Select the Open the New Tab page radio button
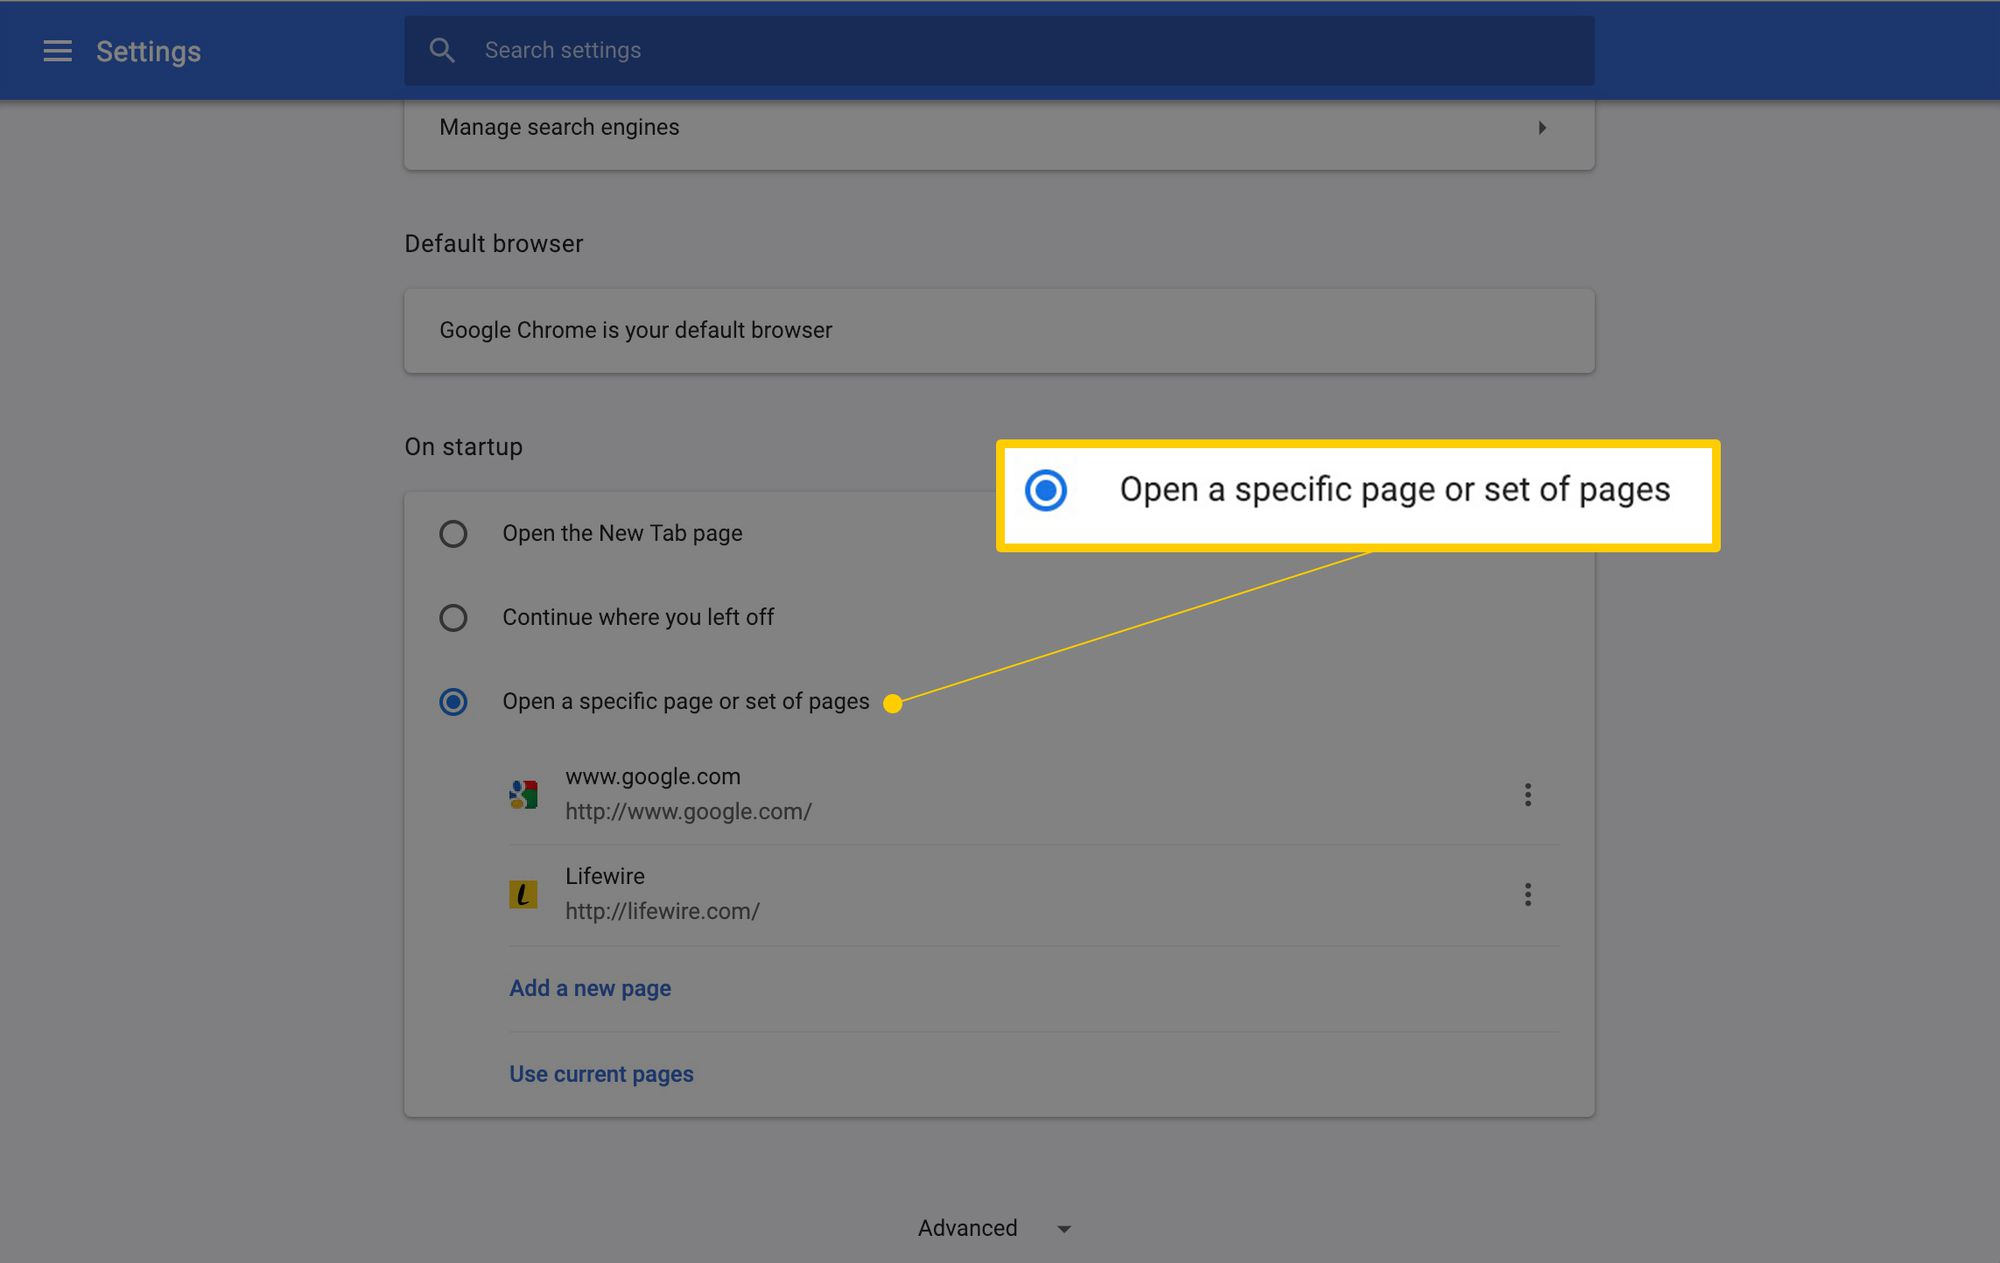This screenshot has height=1263, width=2000. coord(452,533)
